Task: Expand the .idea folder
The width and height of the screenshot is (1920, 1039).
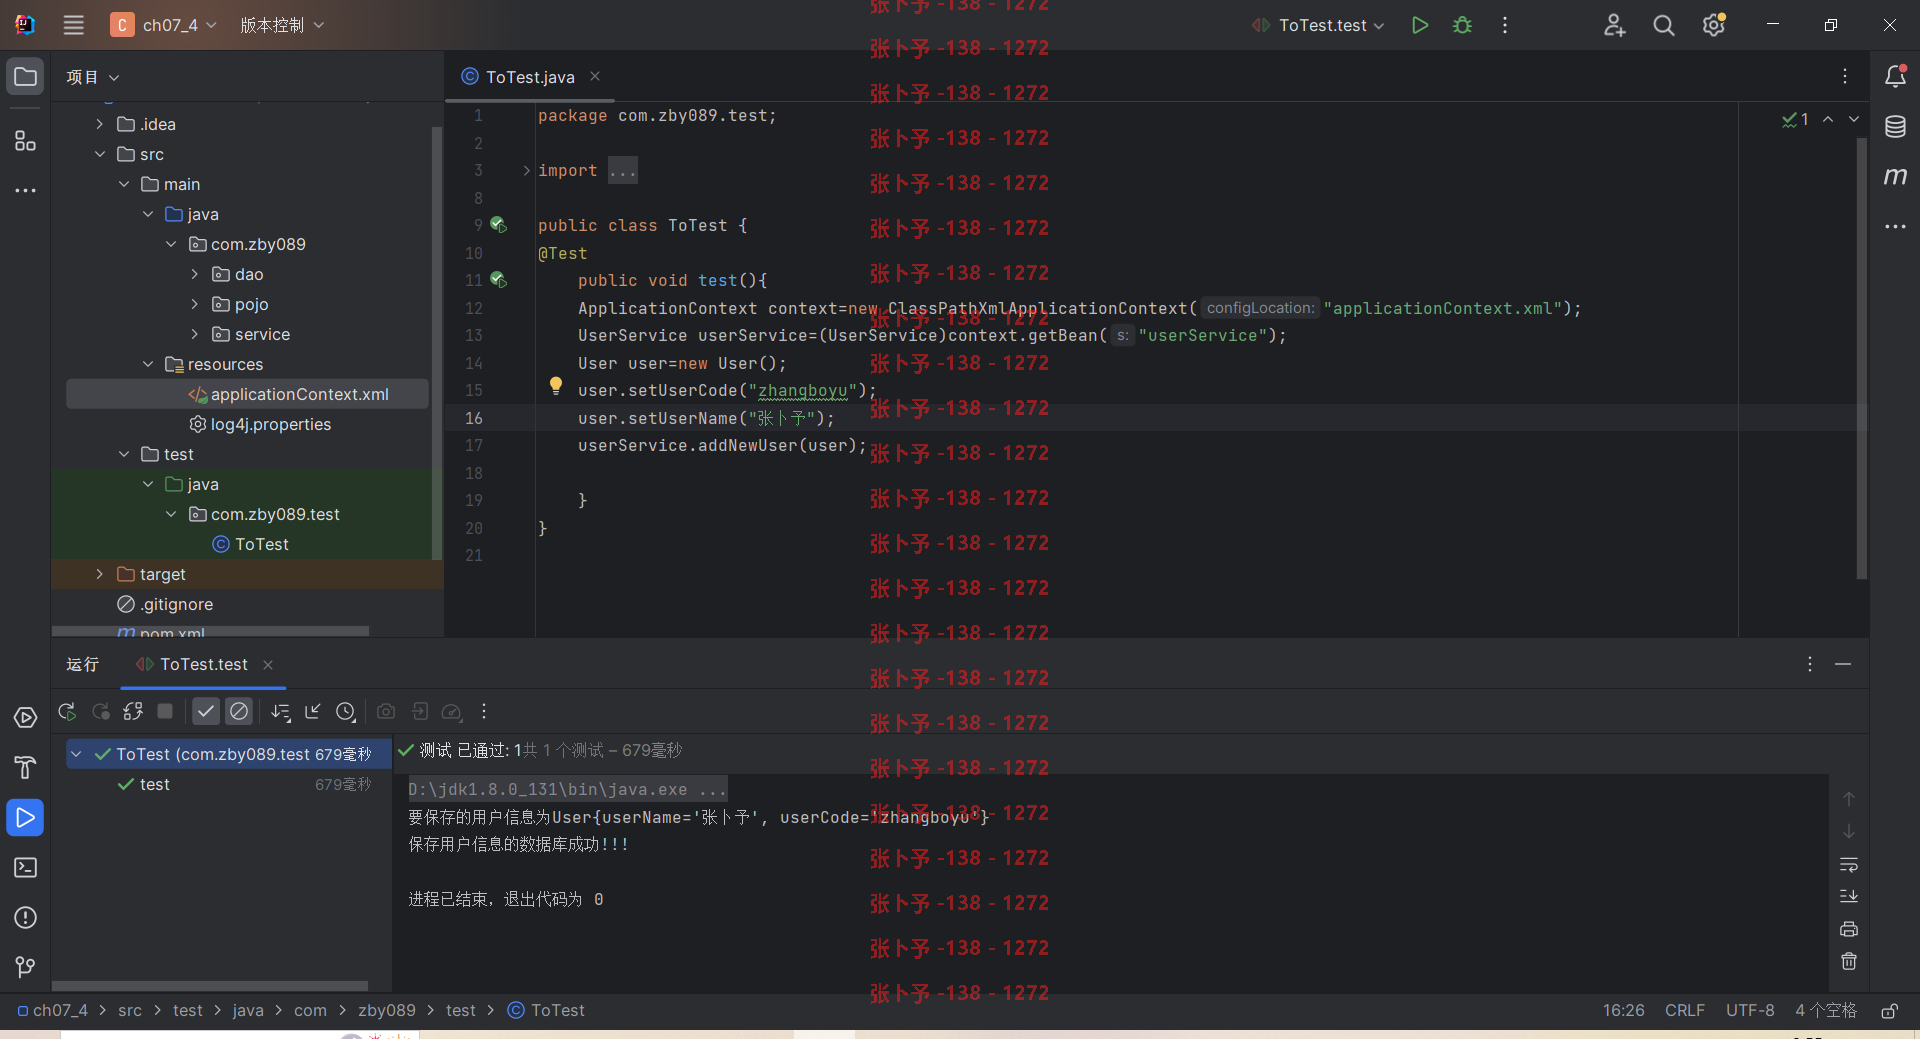Action: coord(99,124)
